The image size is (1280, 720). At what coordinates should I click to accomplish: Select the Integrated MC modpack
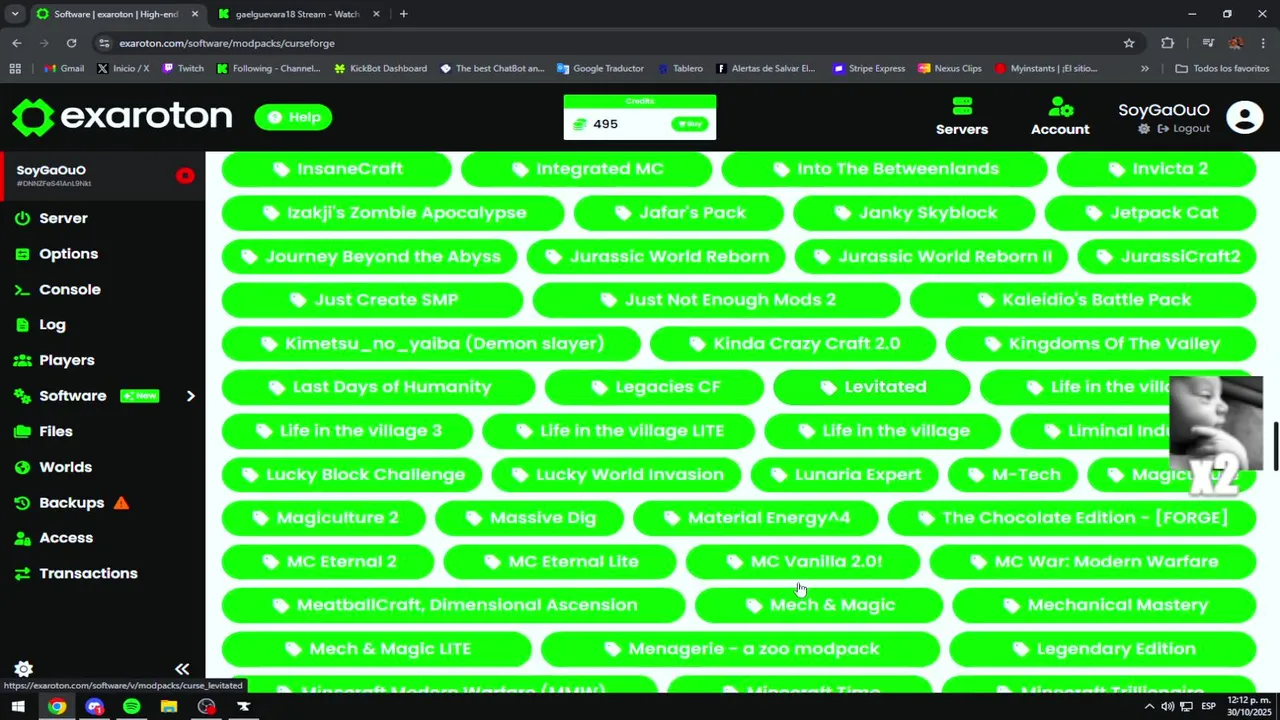(x=586, y=169)
